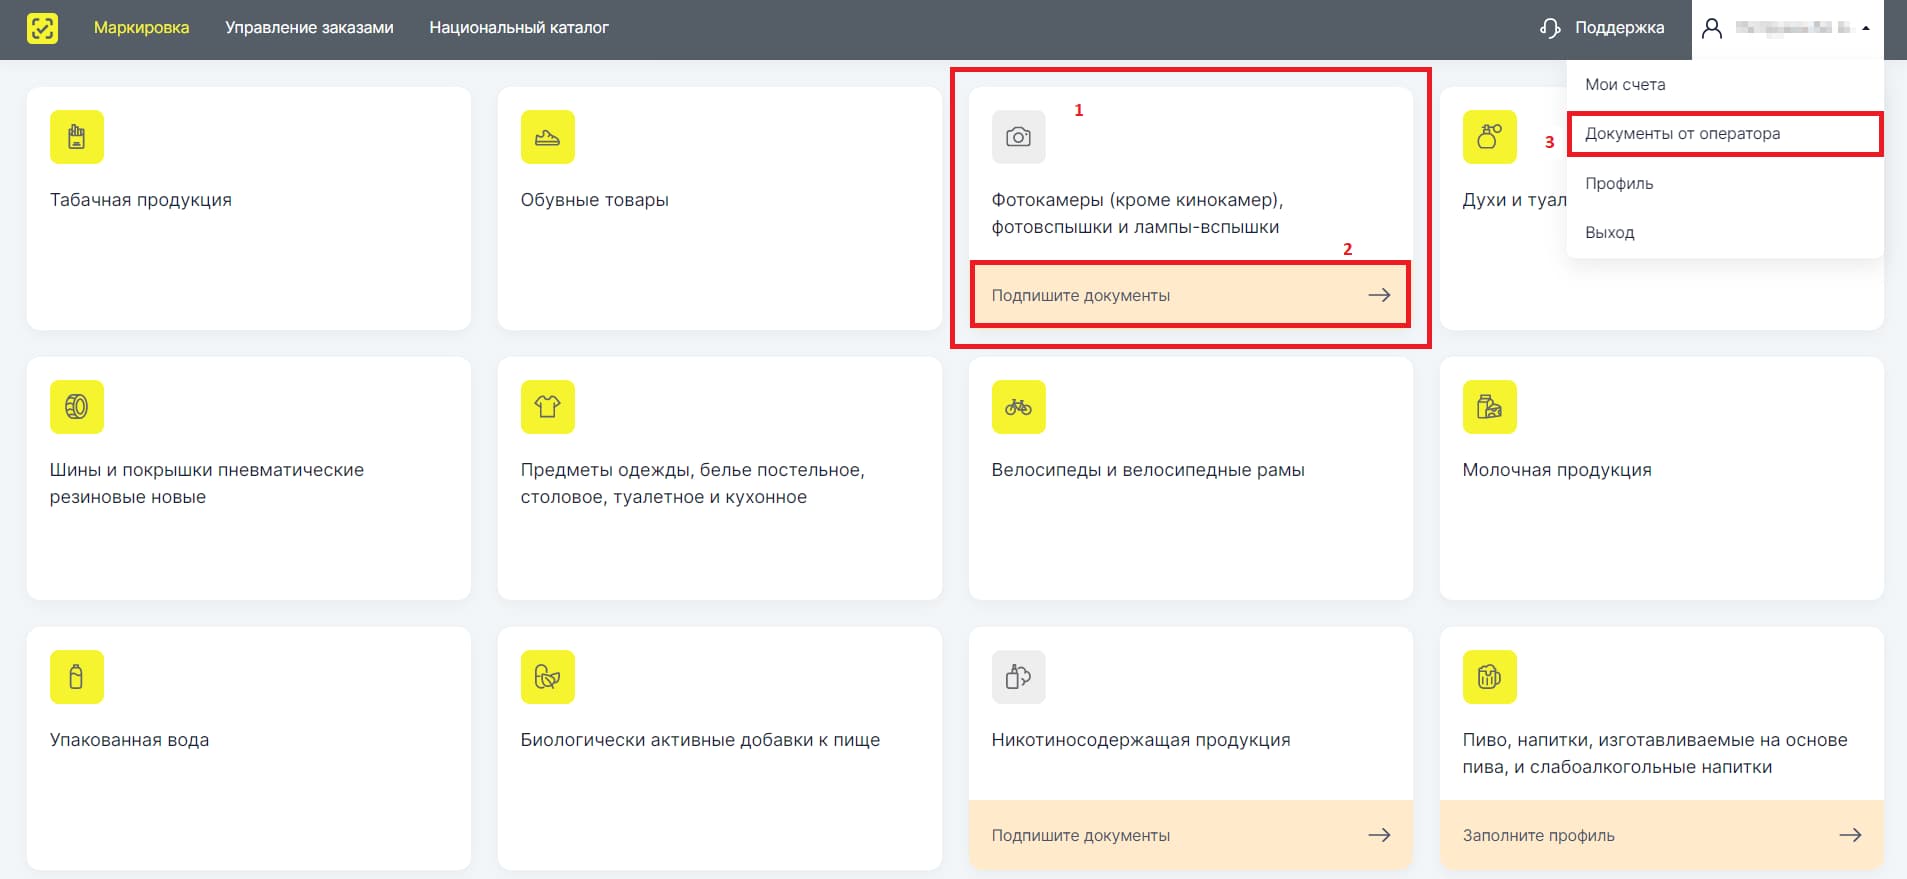Collapse the user account dropdown arrow
Viewport: 1907px width, 879px height.
click(x=1866, y=28)
